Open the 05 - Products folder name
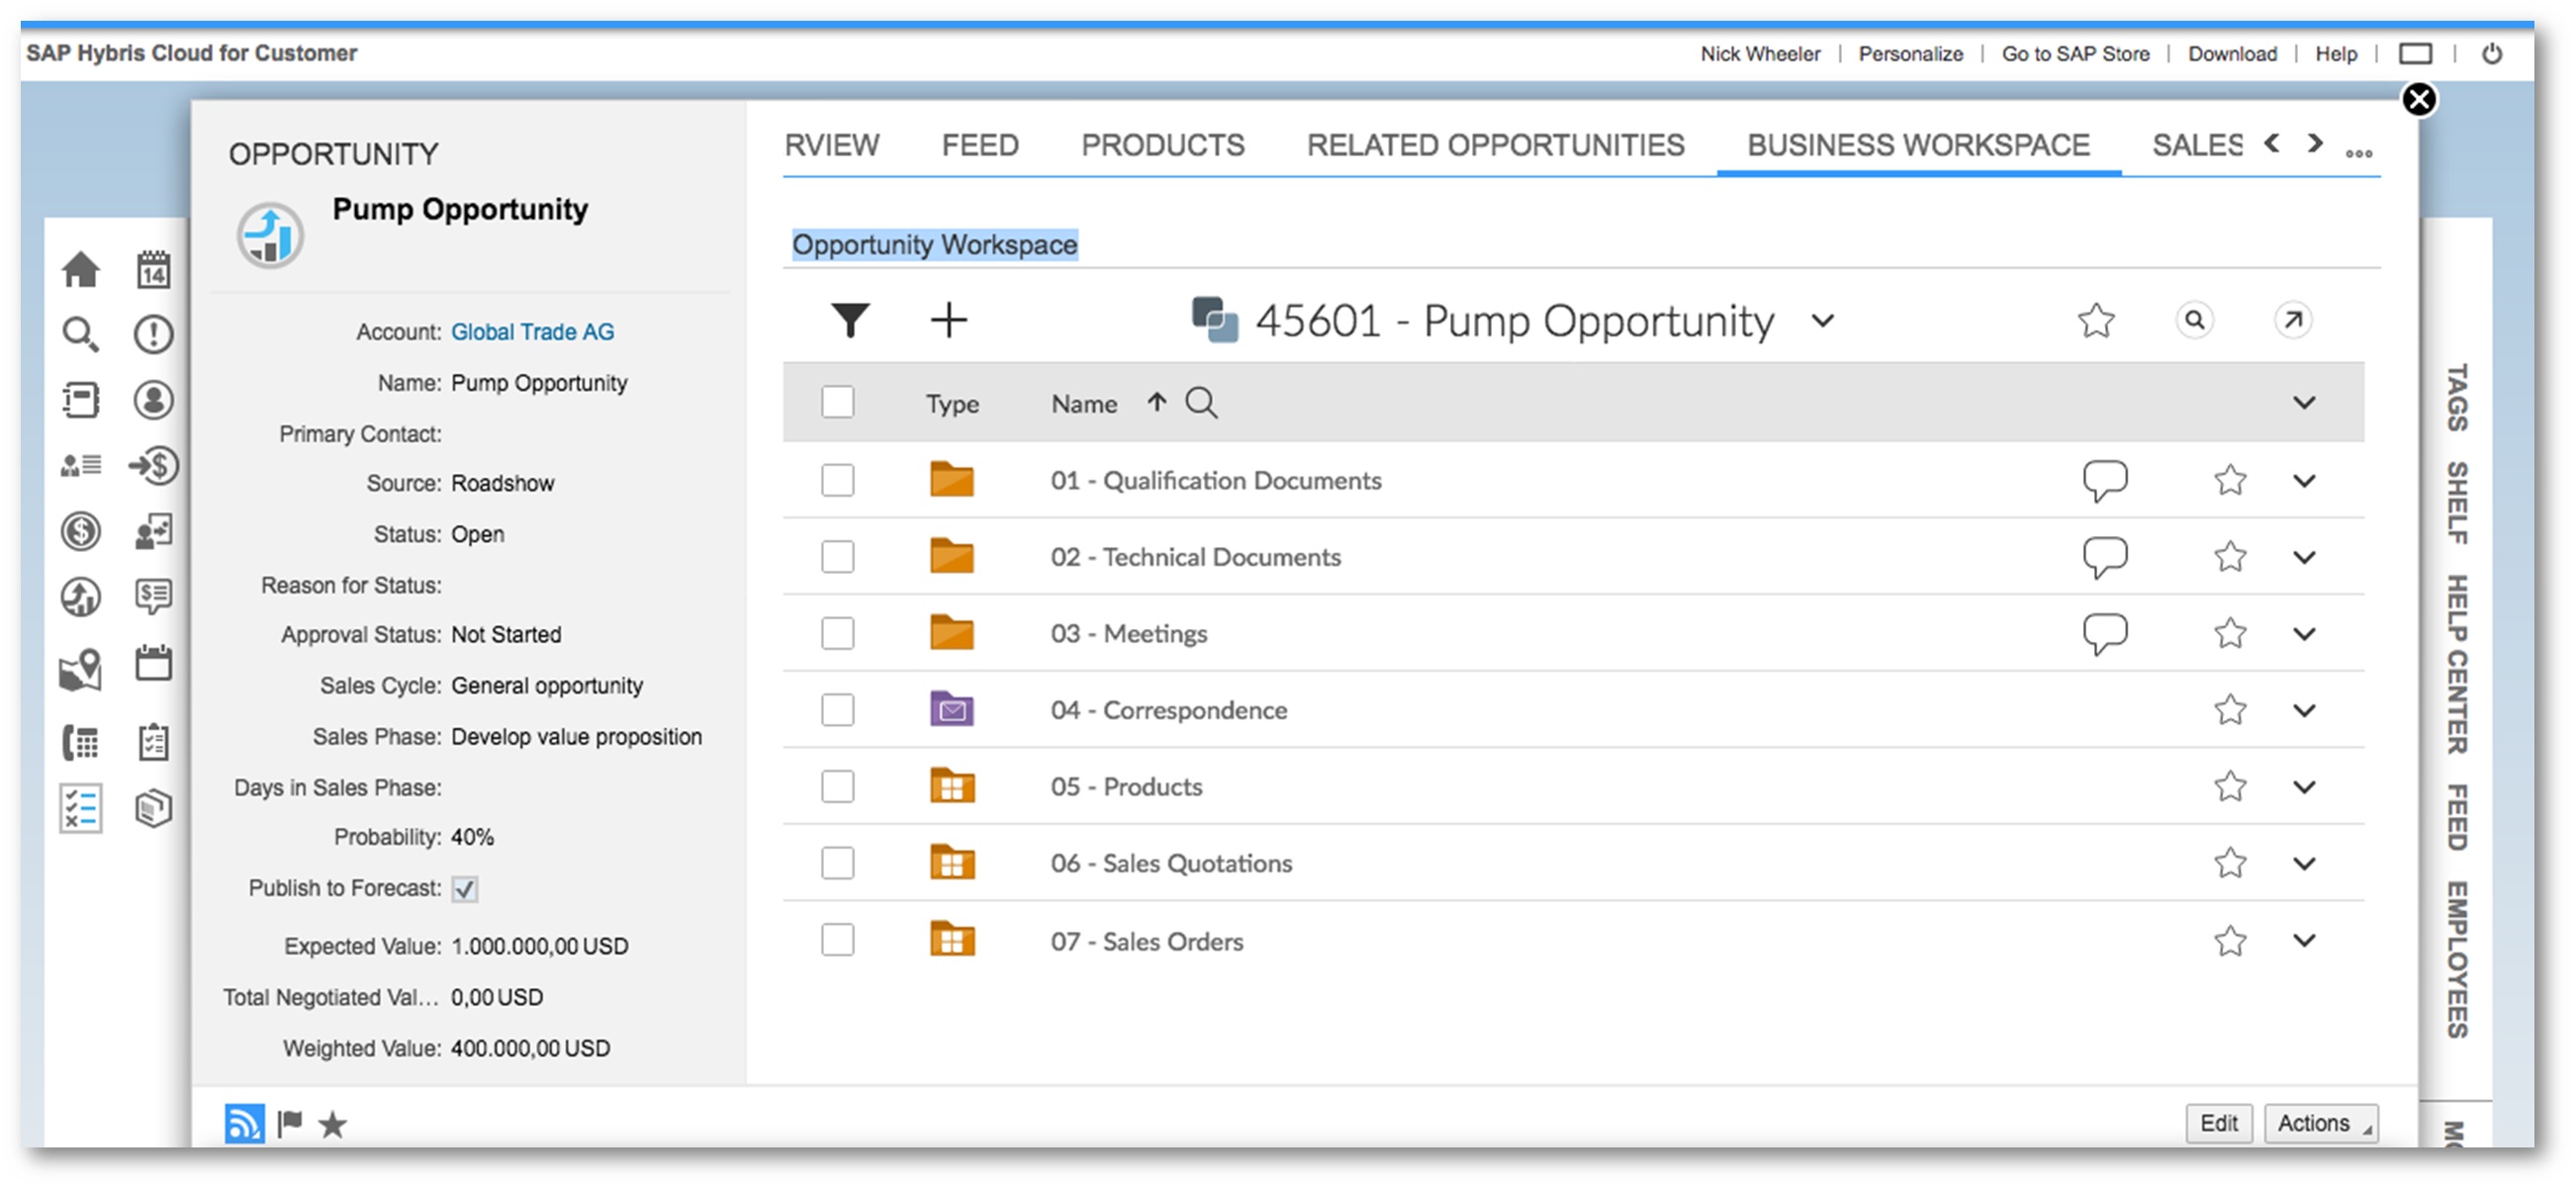2576x1189 pixels. click(x=1127, y=788)
